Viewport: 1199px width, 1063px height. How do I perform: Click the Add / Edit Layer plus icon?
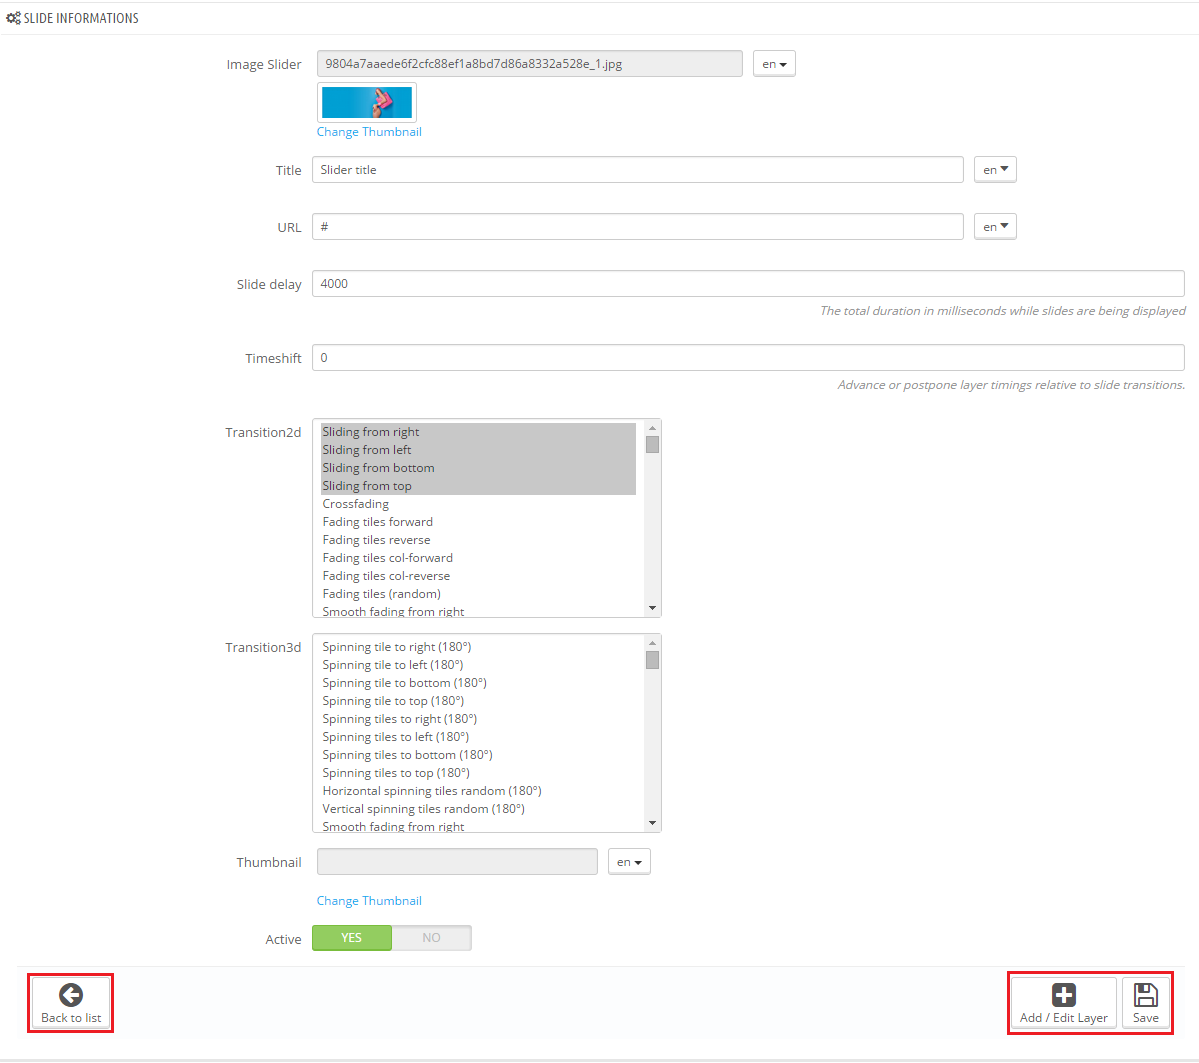pyautogui.click(x=1063, y=995)
